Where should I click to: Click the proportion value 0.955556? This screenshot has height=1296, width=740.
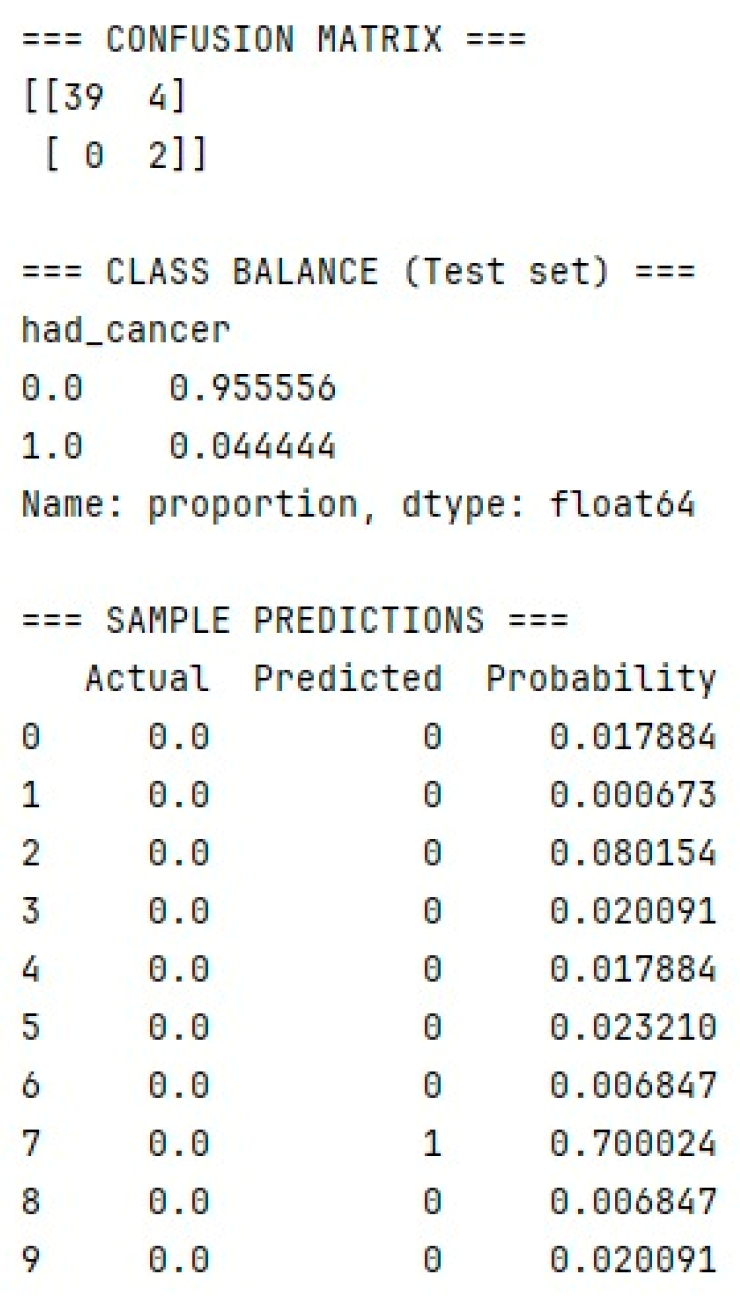point(252,388)
